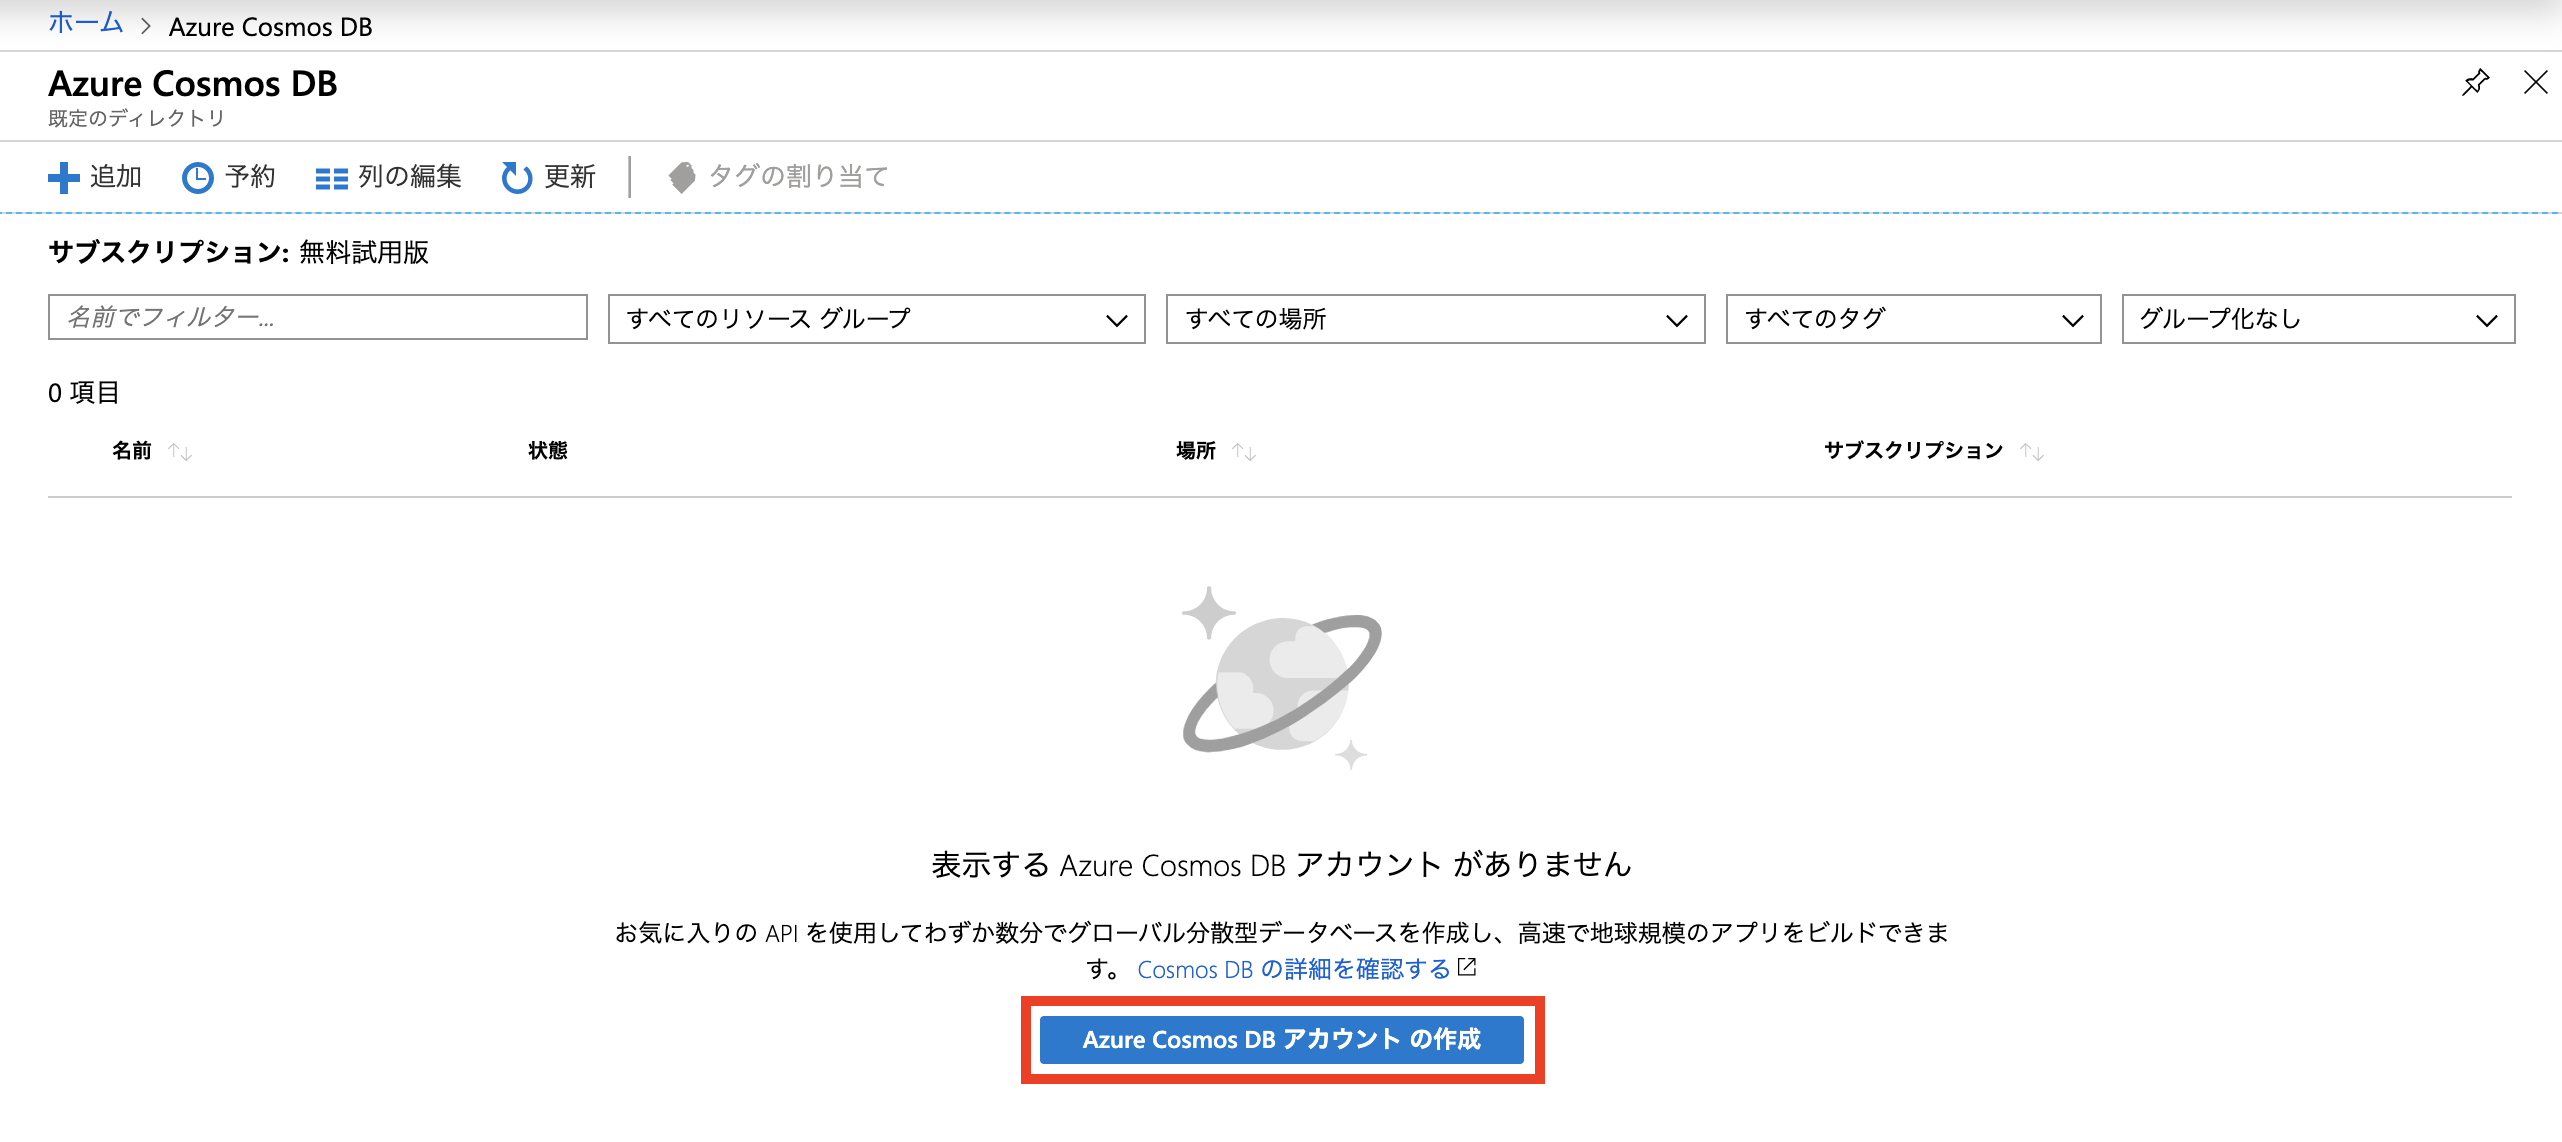Screen dimensions: 2562x1142
Task: Click the 既定のディレクトリ subtitle
Action: pyautogui.click(x=136, y=118)
